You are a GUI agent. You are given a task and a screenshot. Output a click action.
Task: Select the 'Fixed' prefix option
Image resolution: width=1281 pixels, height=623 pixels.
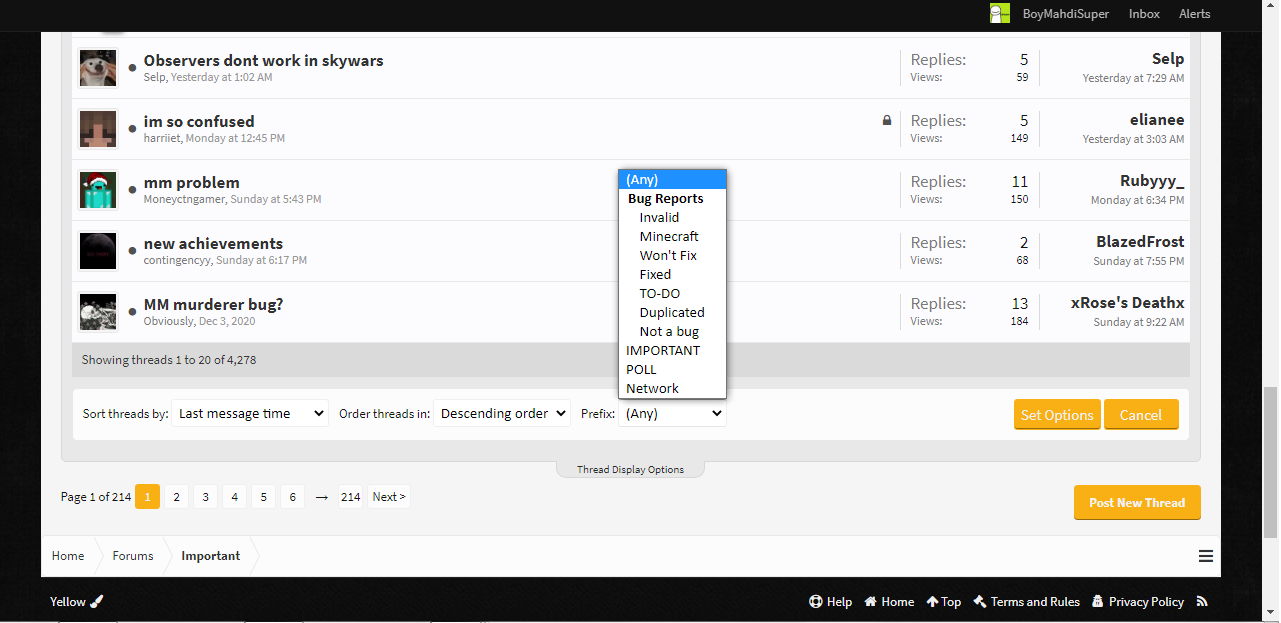point(672,275)
